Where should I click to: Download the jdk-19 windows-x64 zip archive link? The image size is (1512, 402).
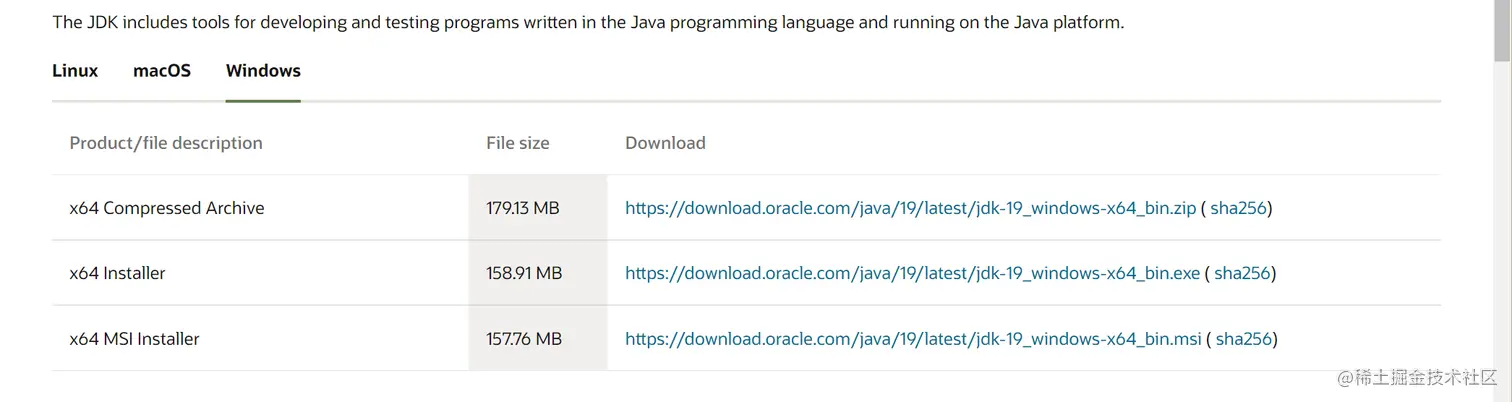point(910,208)
